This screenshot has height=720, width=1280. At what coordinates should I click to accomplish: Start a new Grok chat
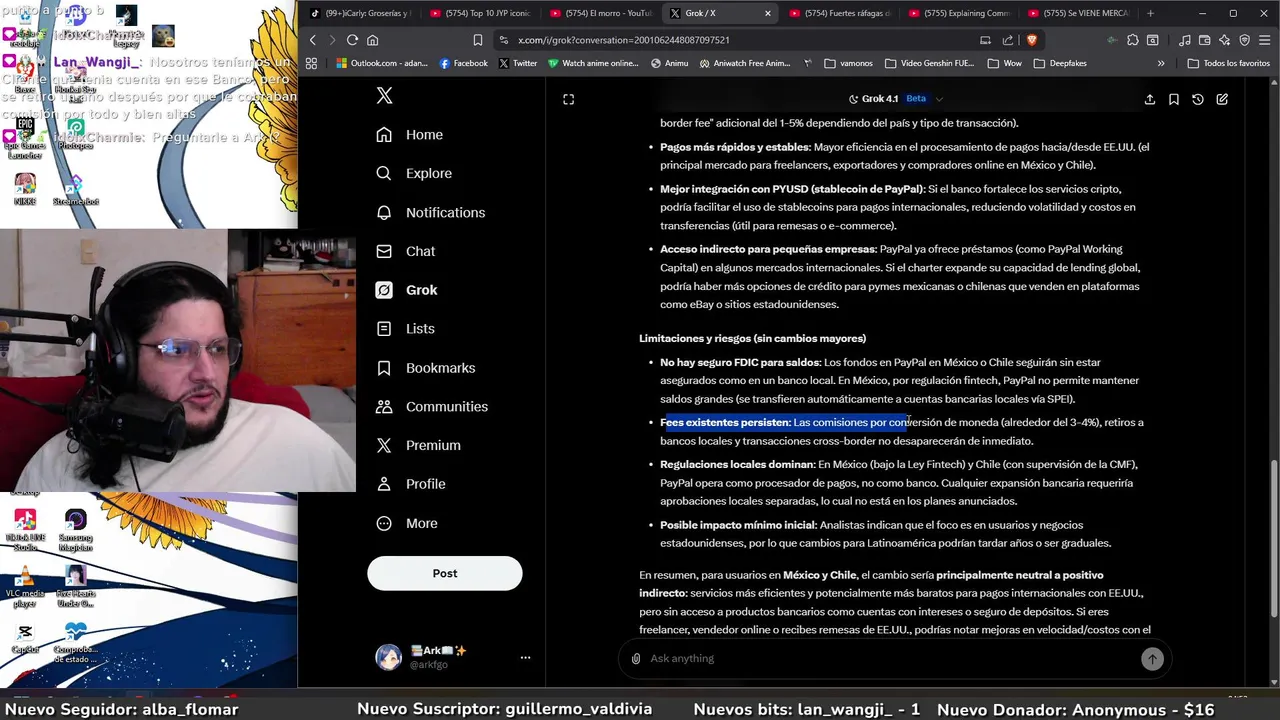(1222, 99)
